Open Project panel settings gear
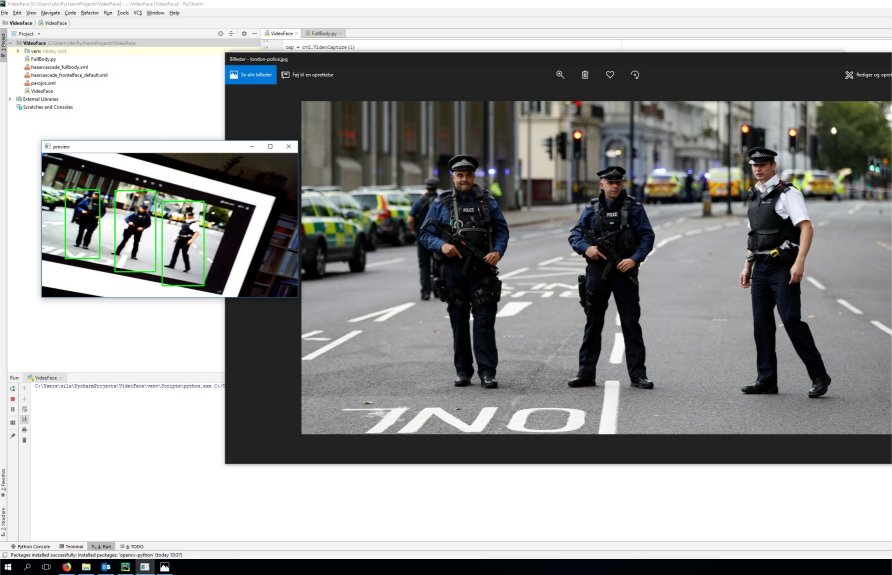This screenshot has width=892, height=575. [x=244, y=34]
